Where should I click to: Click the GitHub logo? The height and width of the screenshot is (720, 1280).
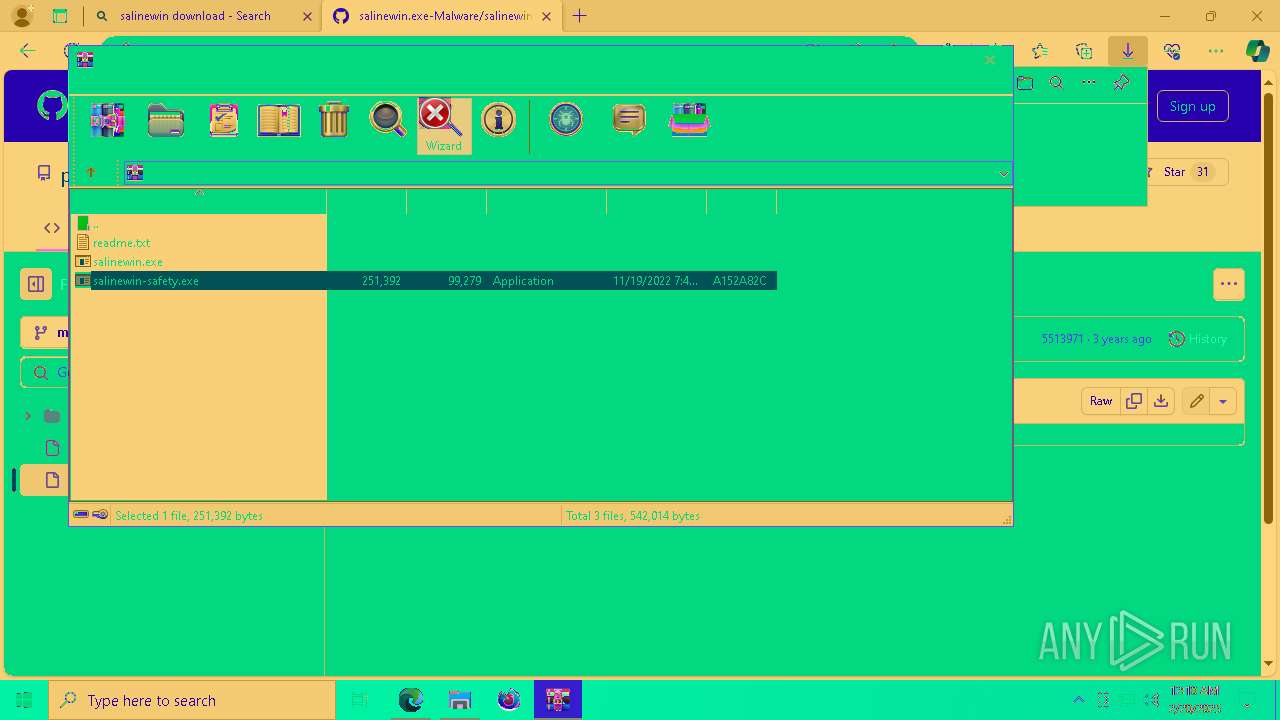click(x=52, y=106)
